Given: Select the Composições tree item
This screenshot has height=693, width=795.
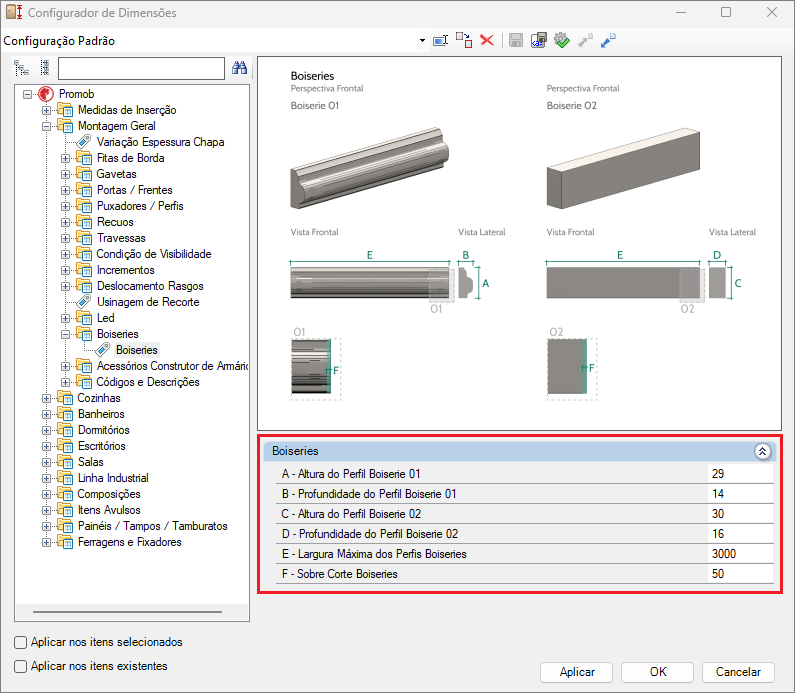Looking at the screenshot, I should [109, 494].
